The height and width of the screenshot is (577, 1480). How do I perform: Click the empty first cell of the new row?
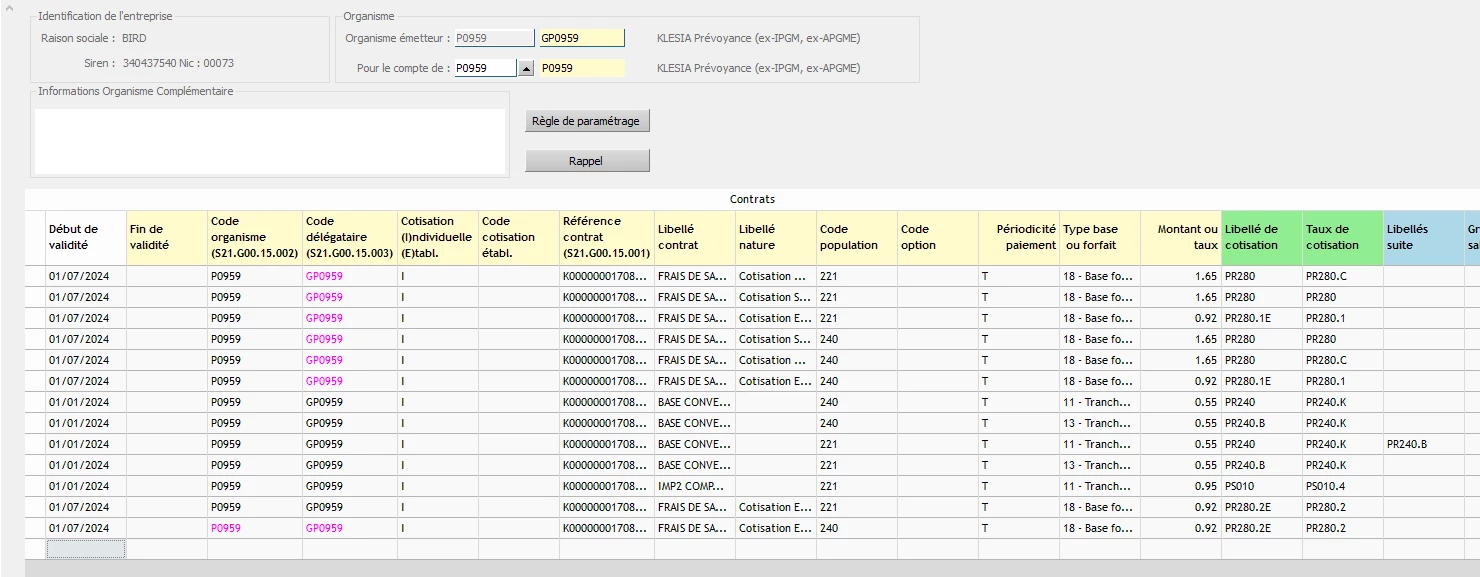tap(86, 549)
